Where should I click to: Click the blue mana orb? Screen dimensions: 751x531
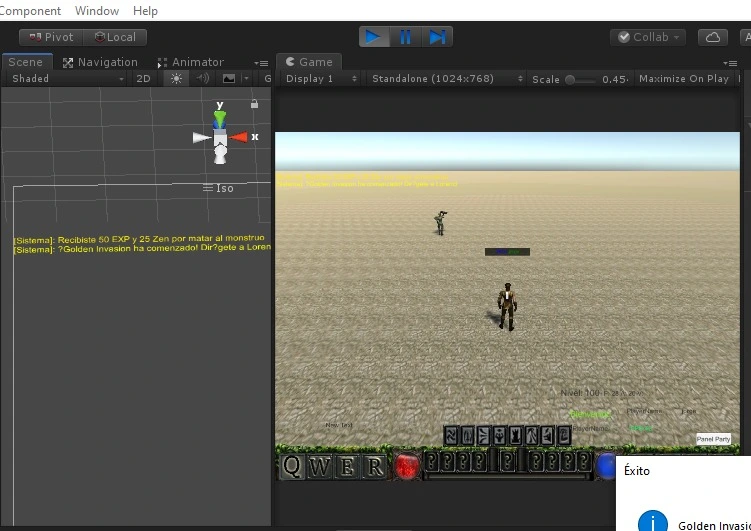pos(606,466)
